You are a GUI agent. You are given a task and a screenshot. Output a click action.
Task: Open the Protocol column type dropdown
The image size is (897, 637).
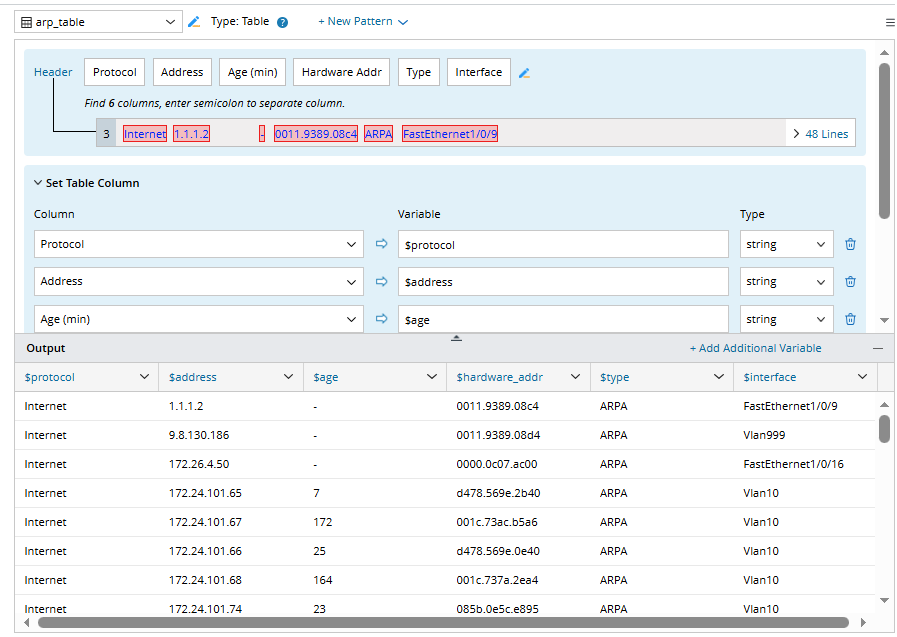[x=786, y=244]
